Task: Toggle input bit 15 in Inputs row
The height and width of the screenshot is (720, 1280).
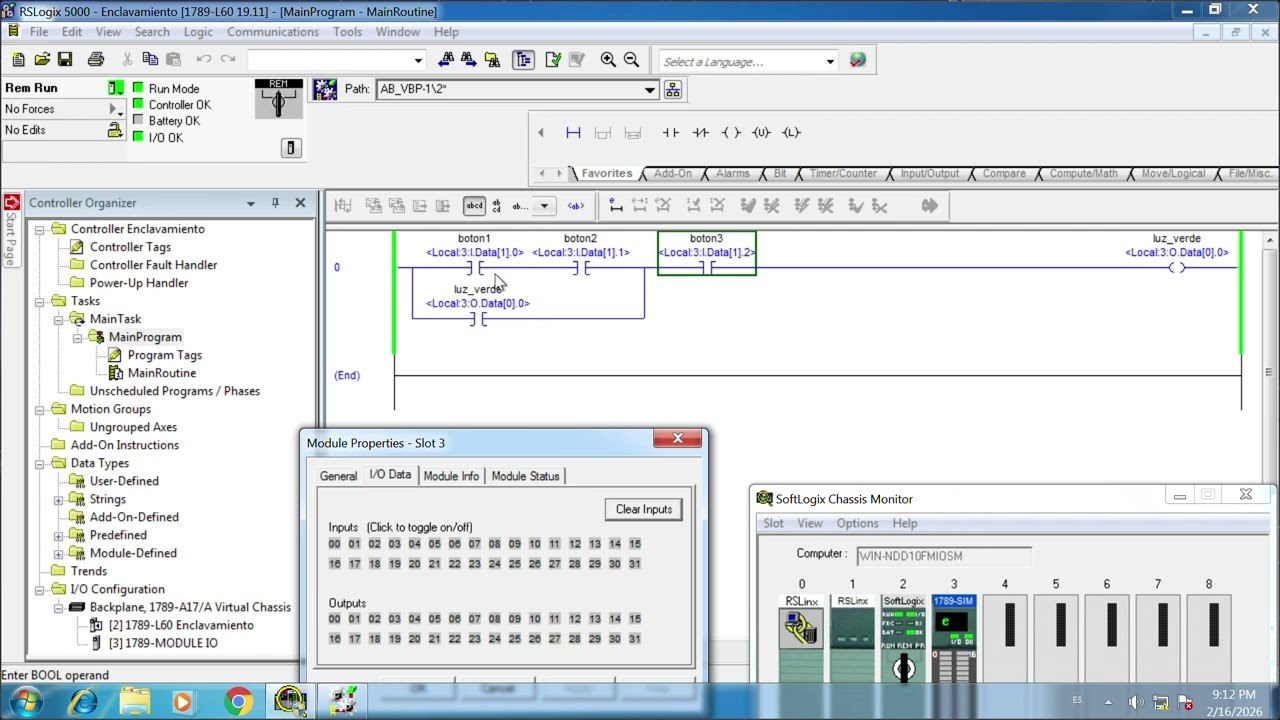Action: coord(634,544)
